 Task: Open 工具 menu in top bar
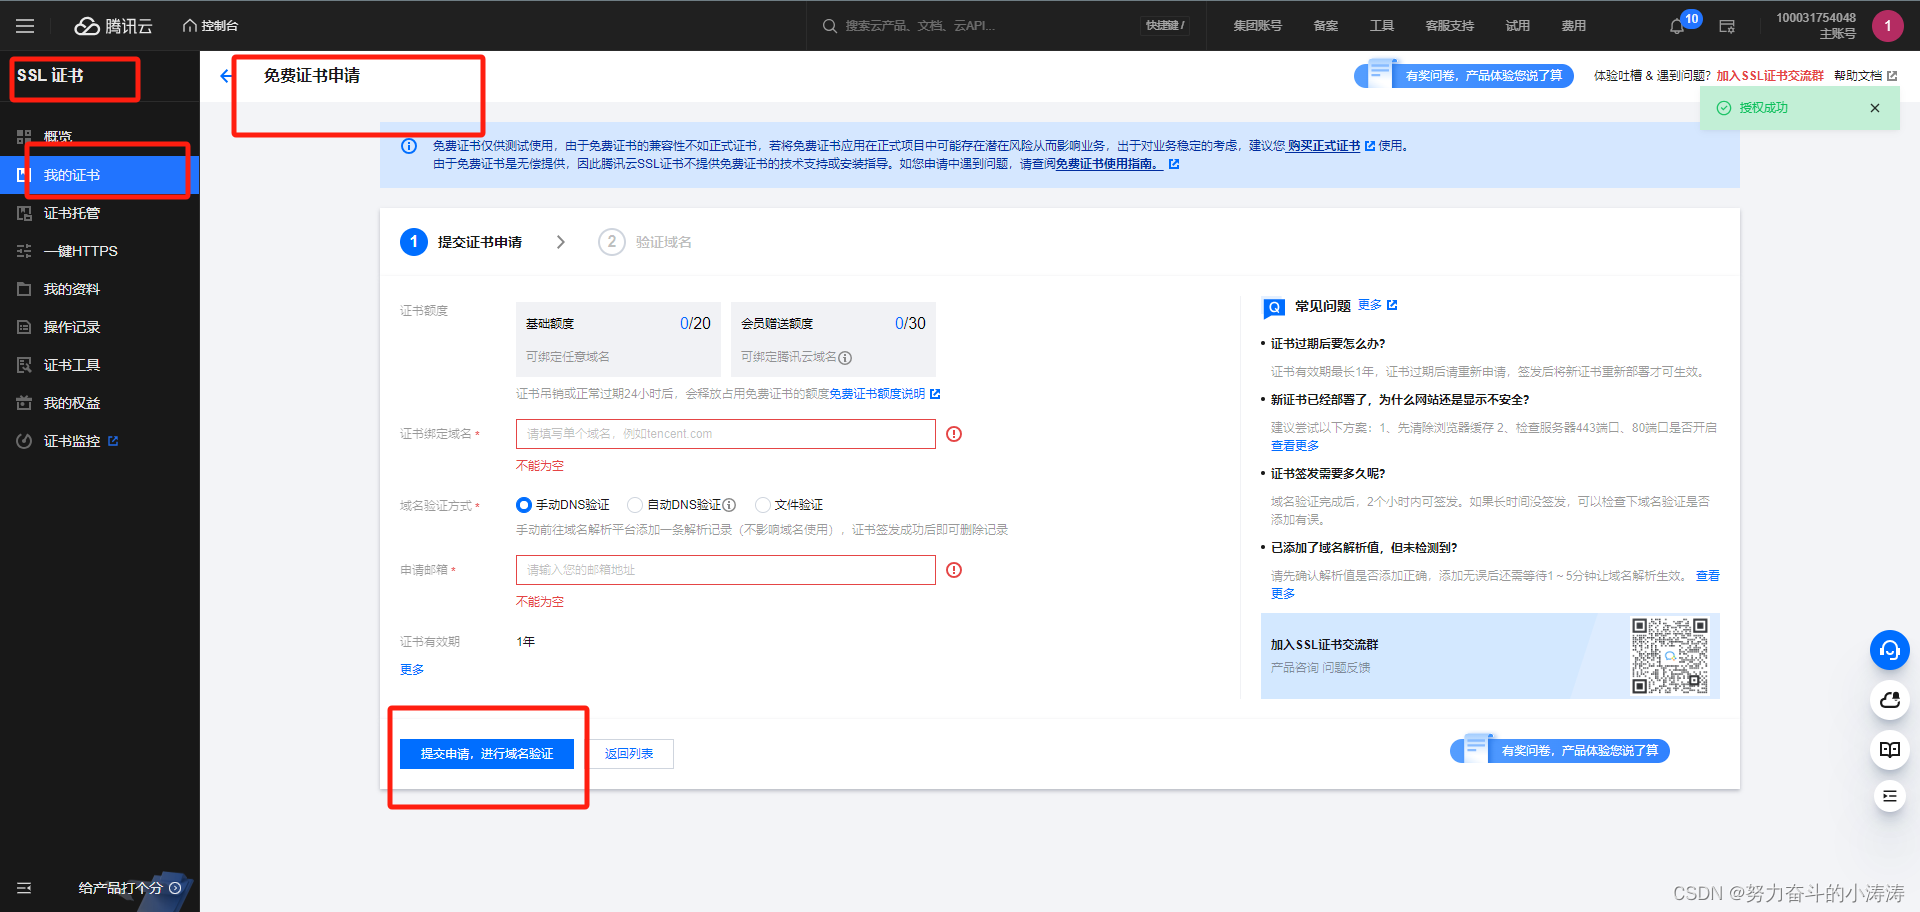click(1382, 26)
